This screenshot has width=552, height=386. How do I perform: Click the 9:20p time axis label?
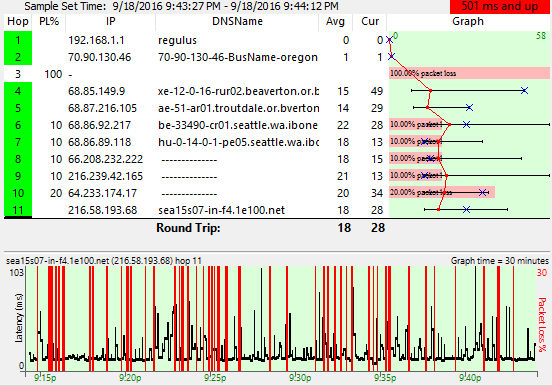130,378
